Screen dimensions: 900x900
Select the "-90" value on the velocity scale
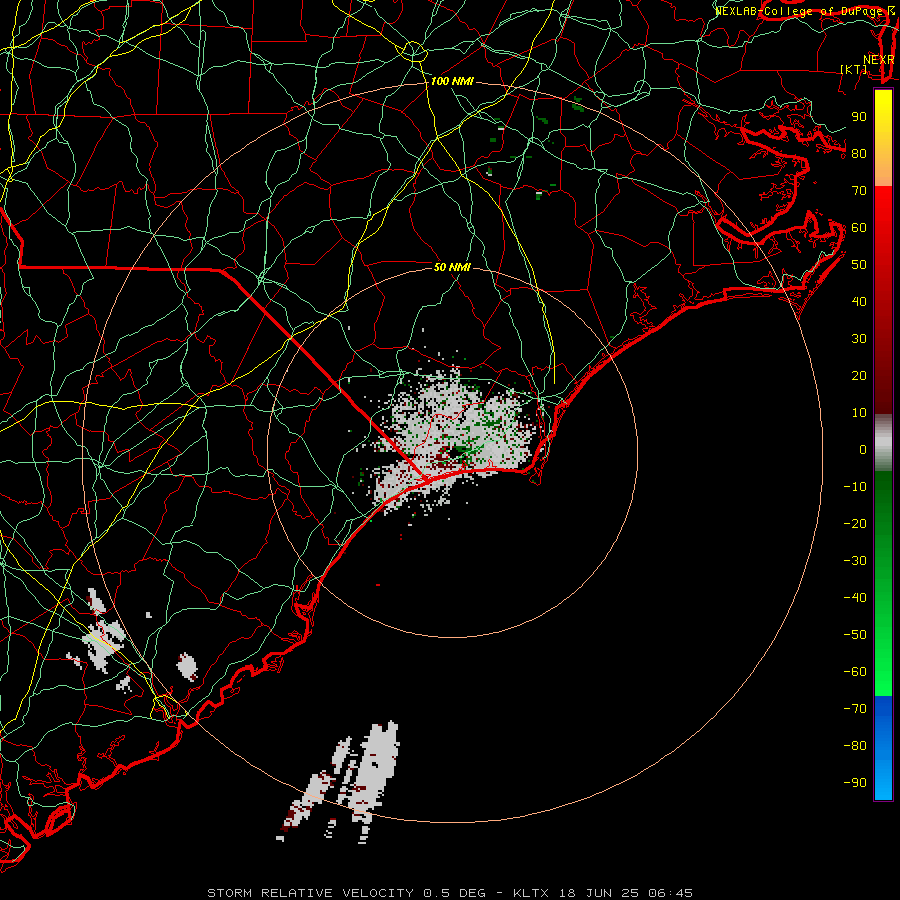855,783
